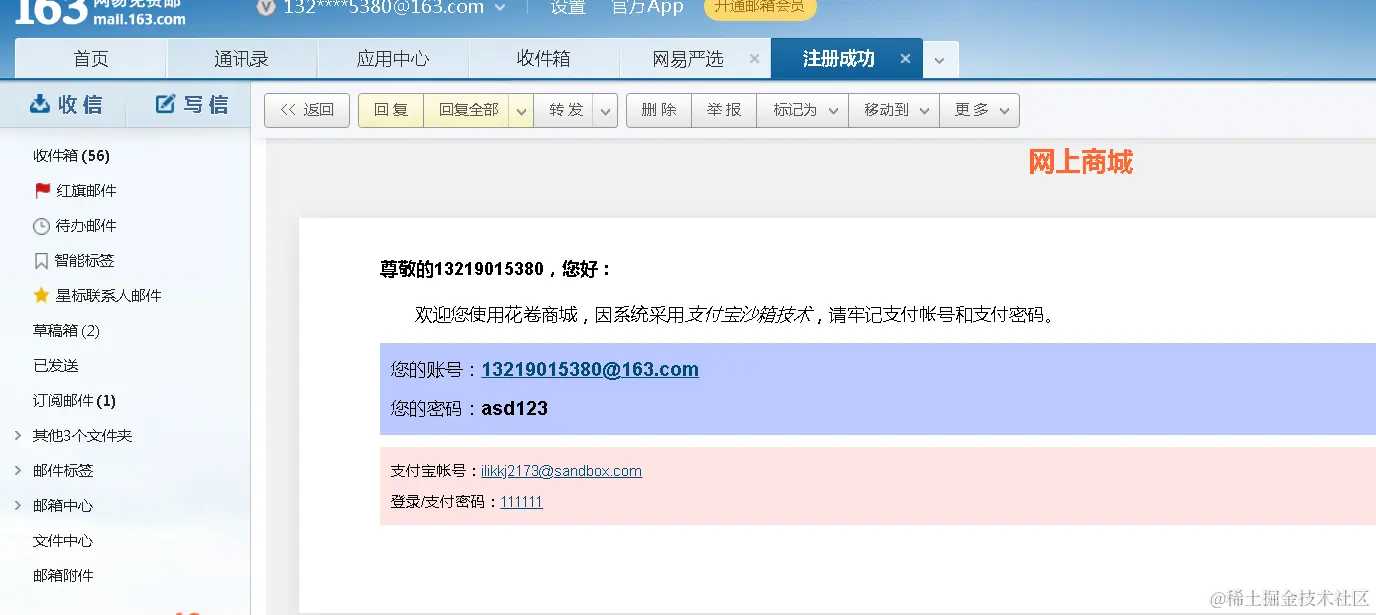Open 设置 in the top bar
Image resolution: width=1376 pixels, height=615 pixels.
pyautogui.click(x=568, y=7)
